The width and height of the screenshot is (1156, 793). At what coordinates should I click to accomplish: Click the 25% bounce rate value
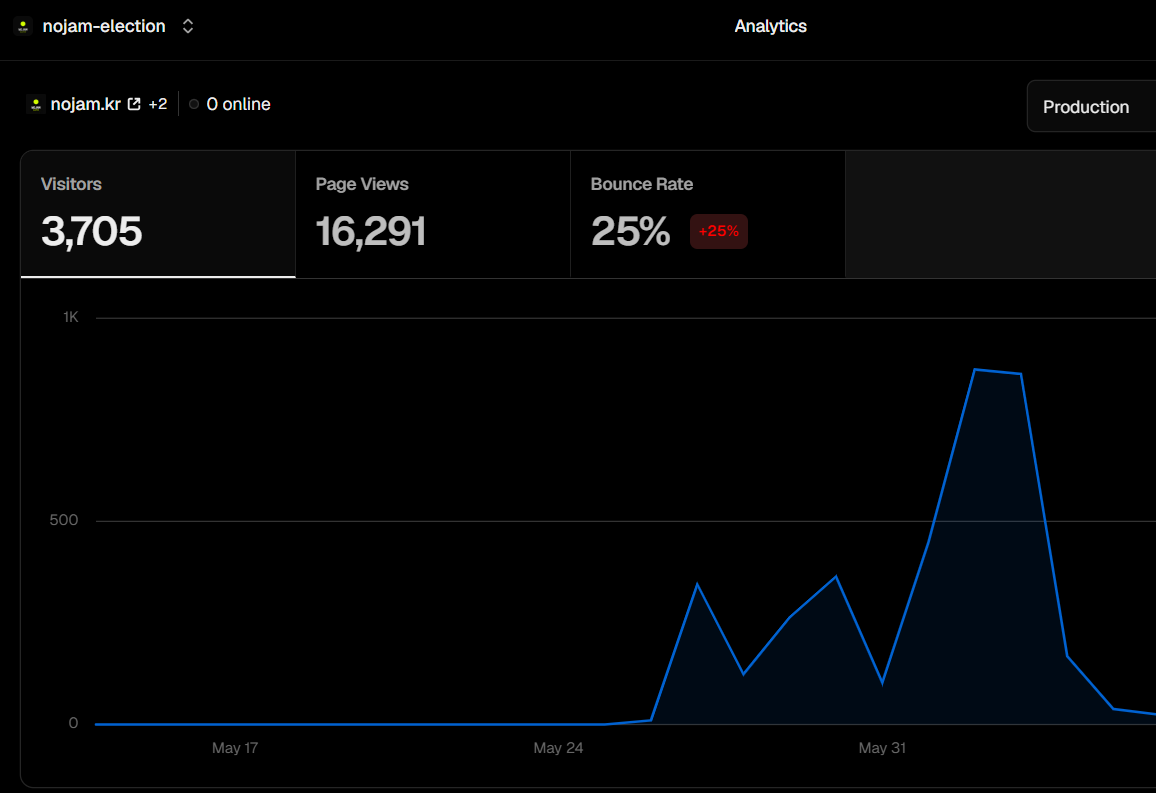[x=630, y=231]
